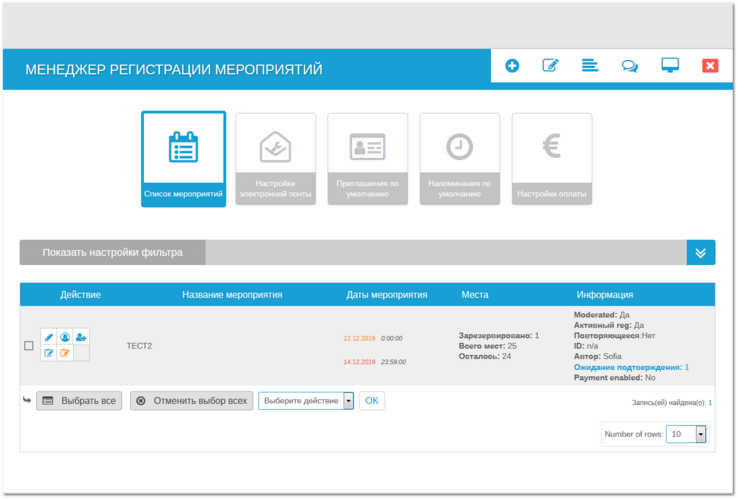
Task: Click the blue pencil icon for ТЕСТ2
Action: 49,337
